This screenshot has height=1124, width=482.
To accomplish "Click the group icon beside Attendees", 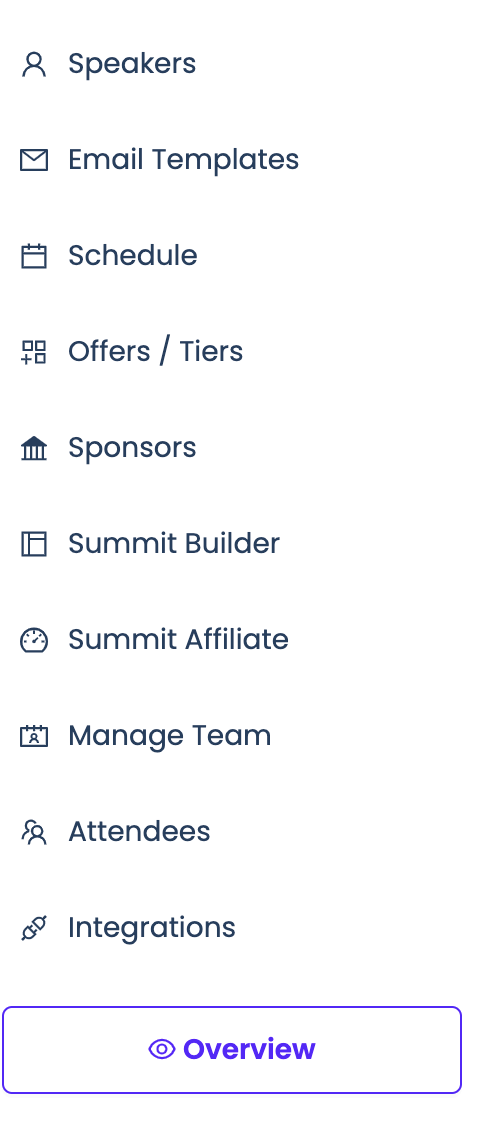I will [x=34, y=832].
